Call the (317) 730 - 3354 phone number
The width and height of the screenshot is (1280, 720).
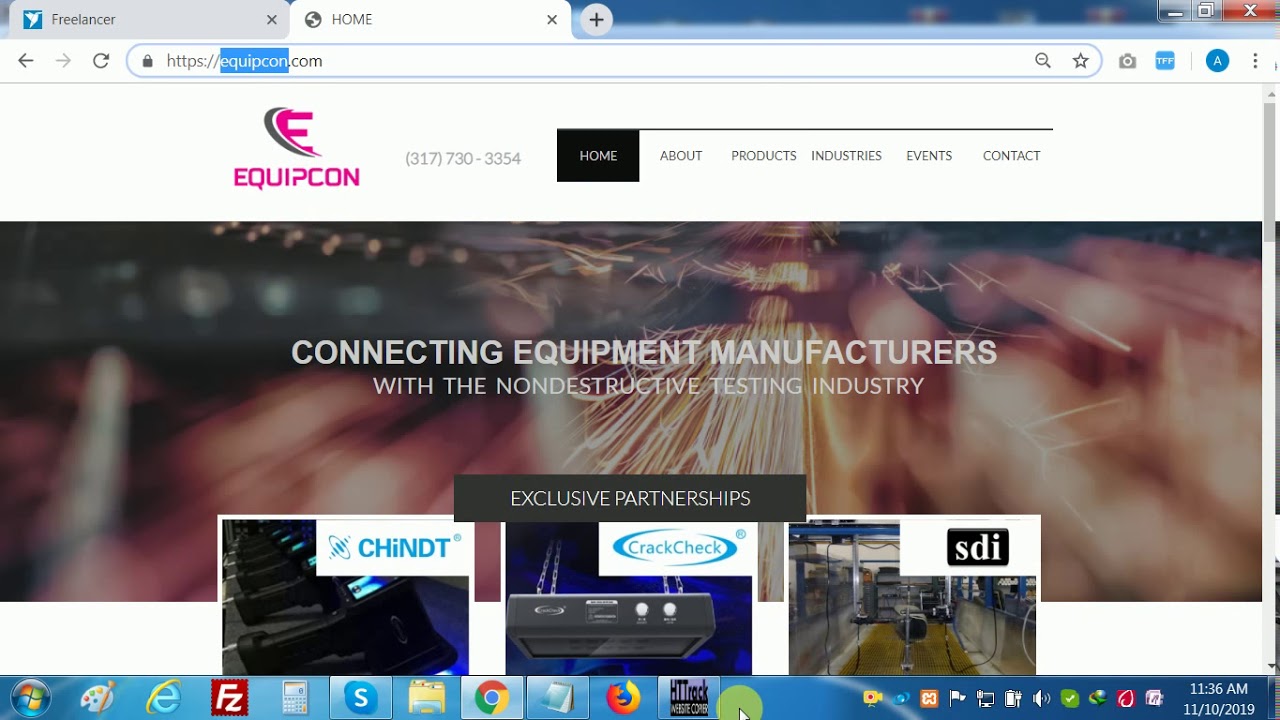[463, 158]
